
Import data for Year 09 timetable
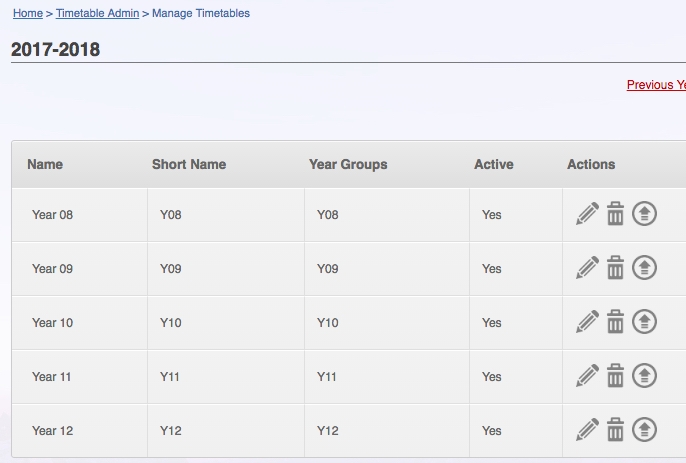tap(644, 267)
